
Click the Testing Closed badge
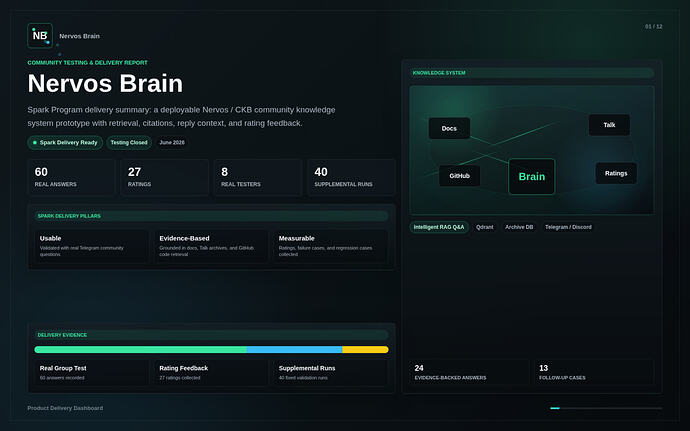tap(129, 143)
